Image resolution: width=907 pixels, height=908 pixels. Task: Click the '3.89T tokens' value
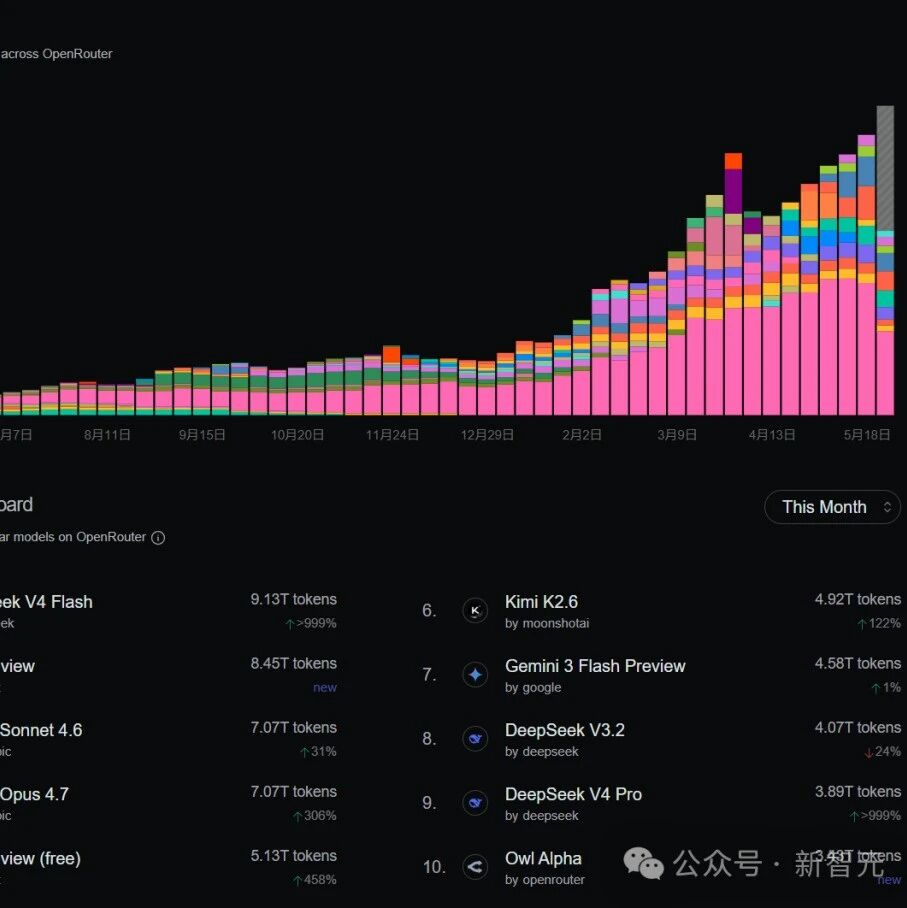(x=857, y=792)
